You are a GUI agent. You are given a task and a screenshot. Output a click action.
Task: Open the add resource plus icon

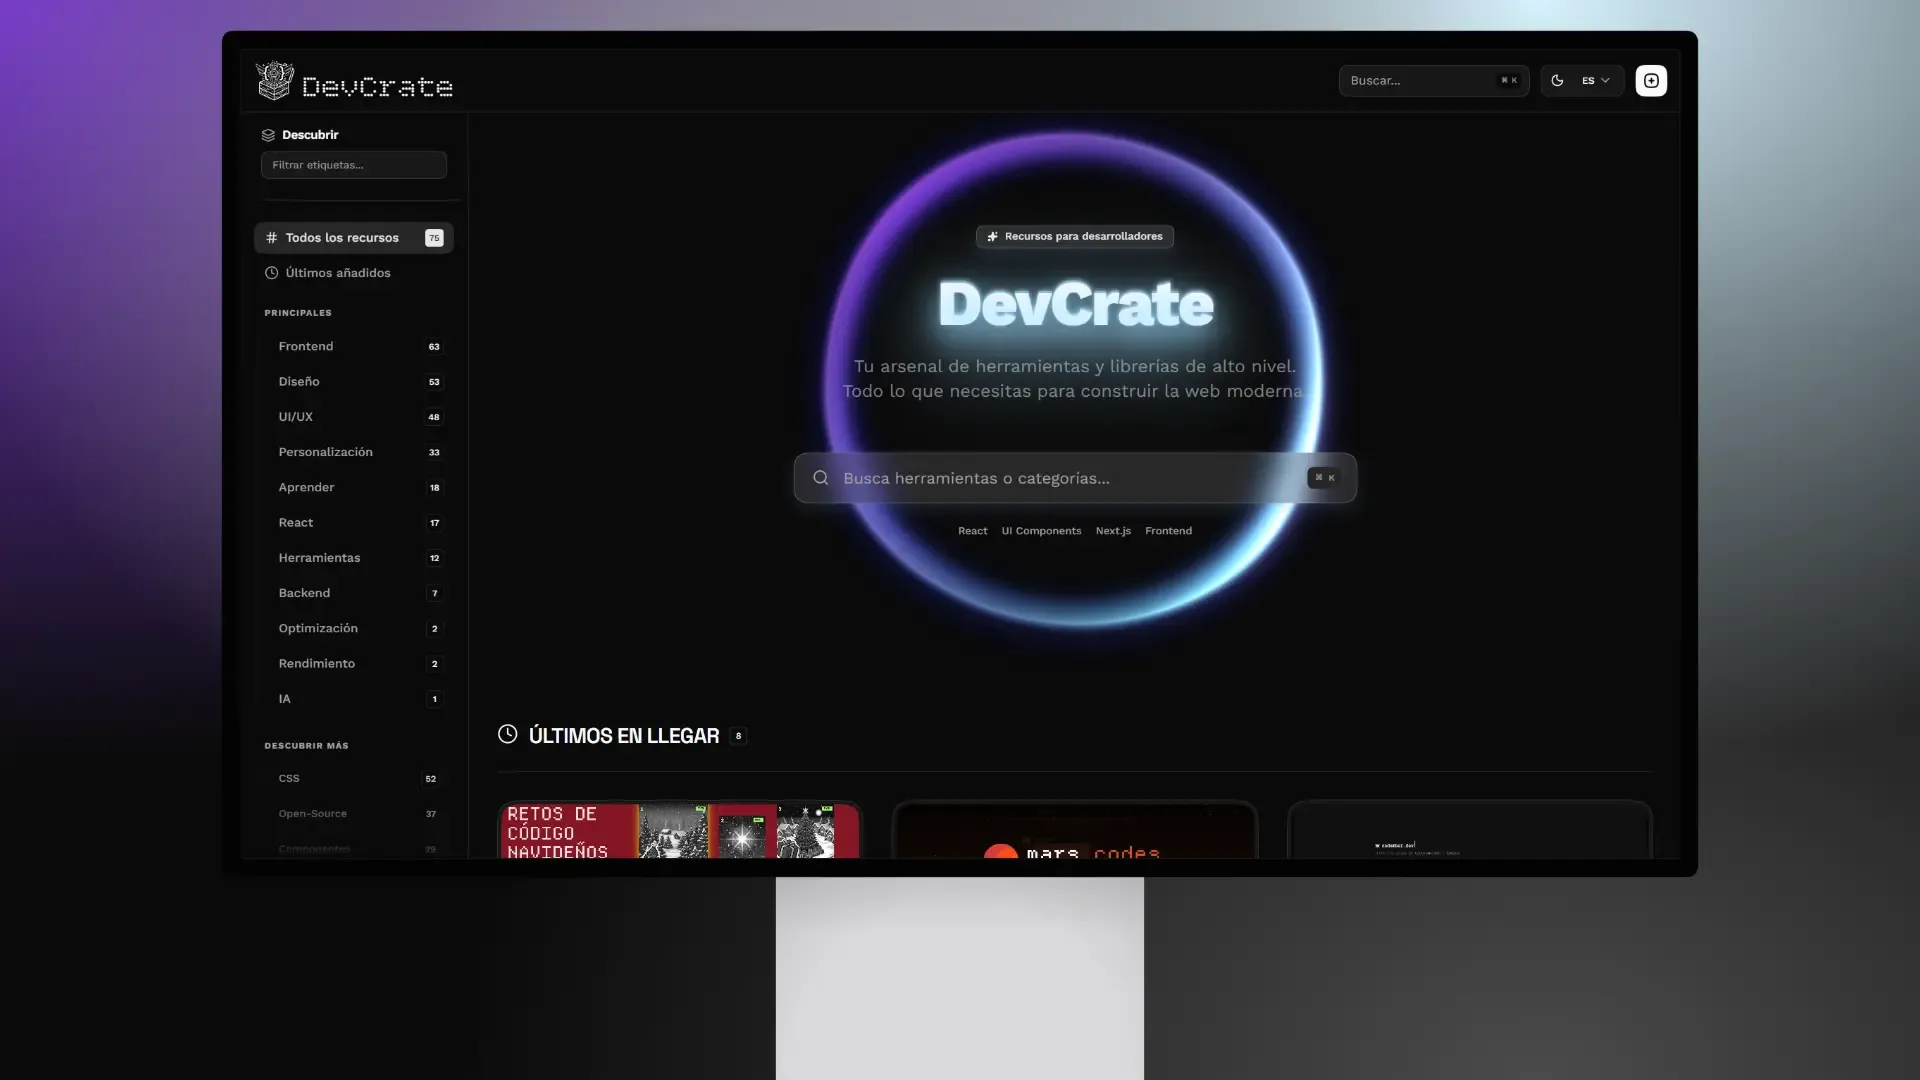(1650, 80)
